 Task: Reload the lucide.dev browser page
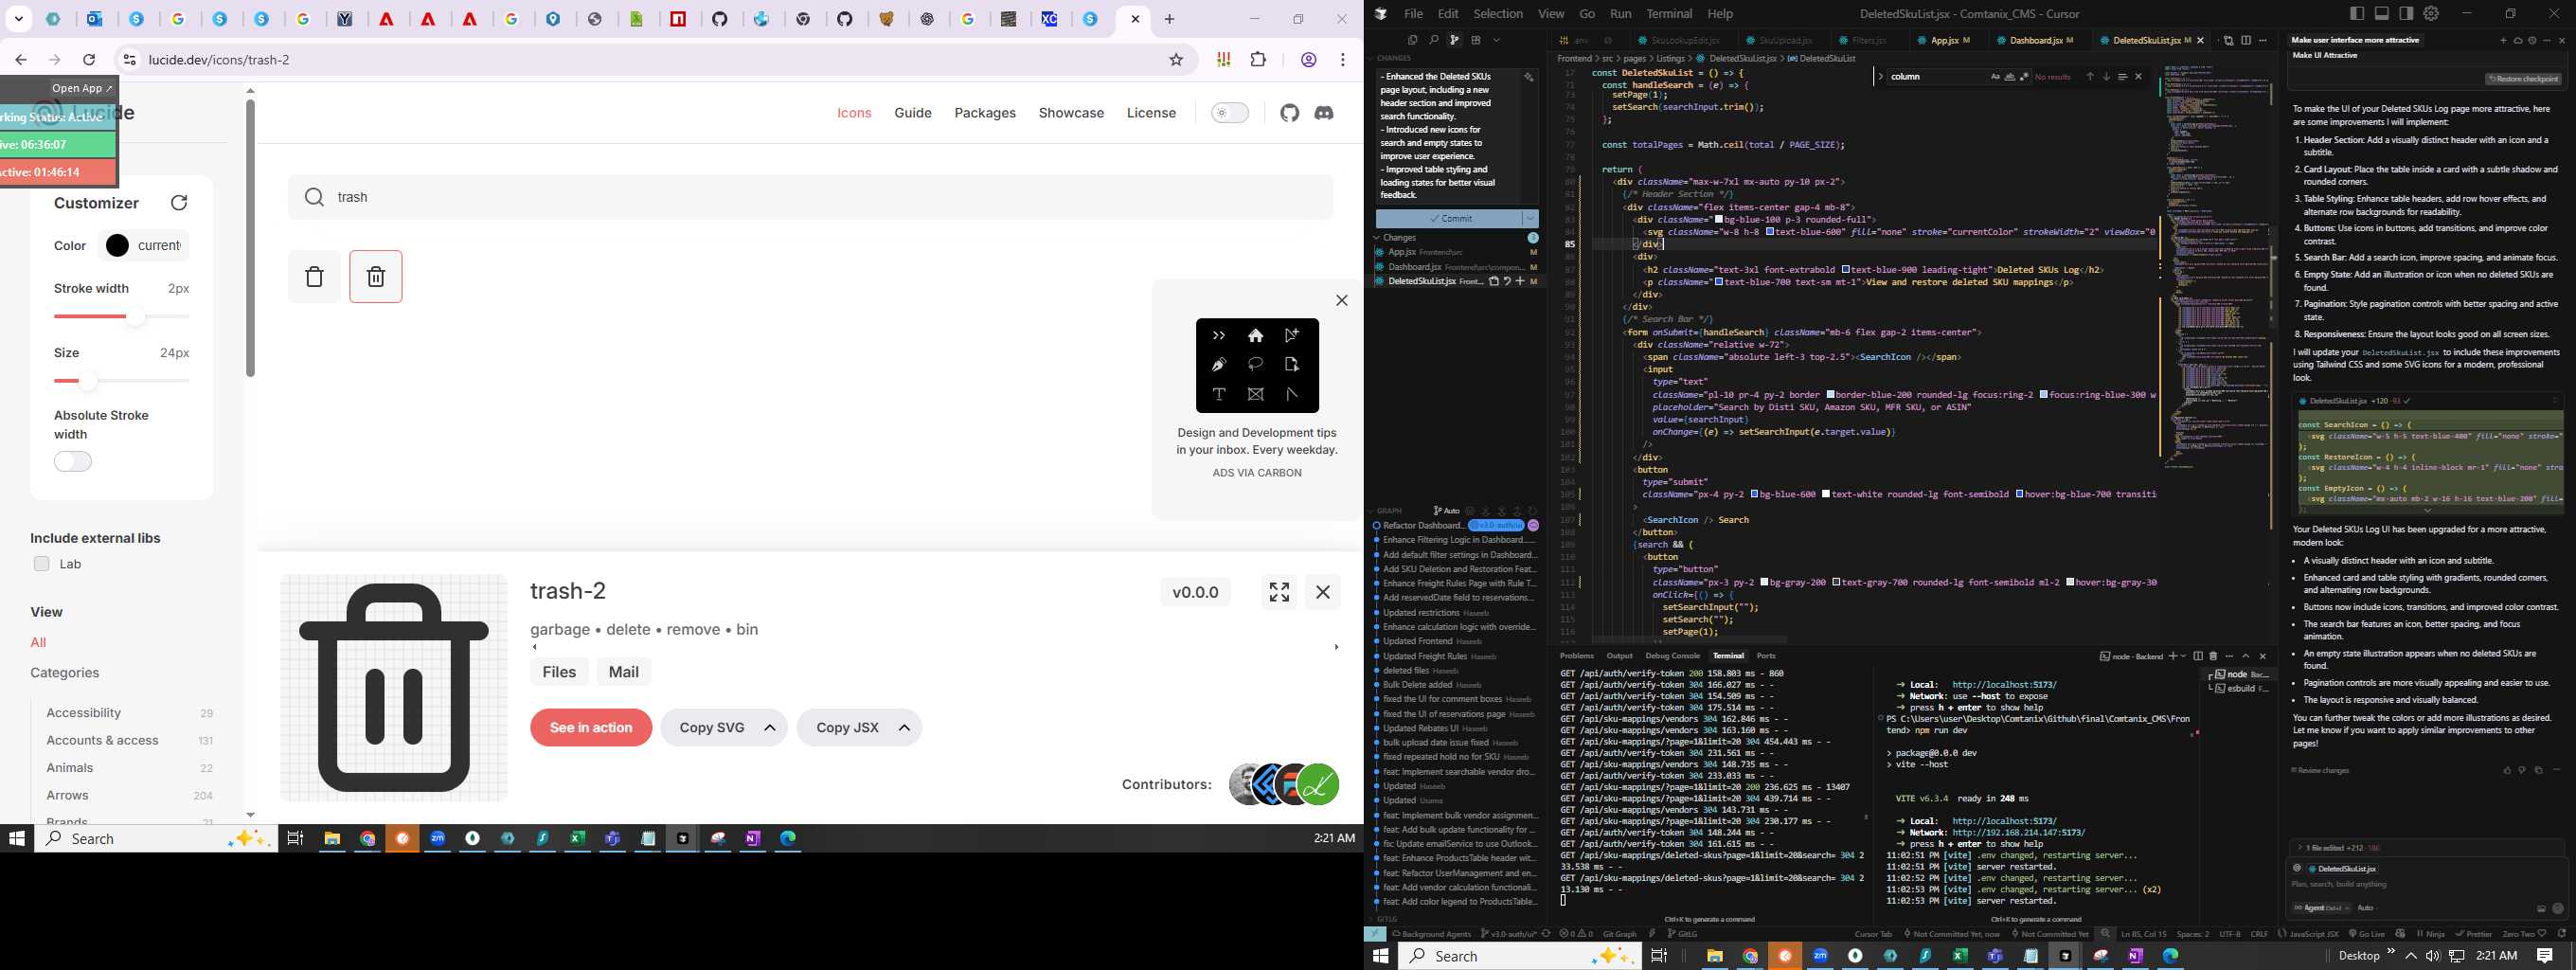90,60
